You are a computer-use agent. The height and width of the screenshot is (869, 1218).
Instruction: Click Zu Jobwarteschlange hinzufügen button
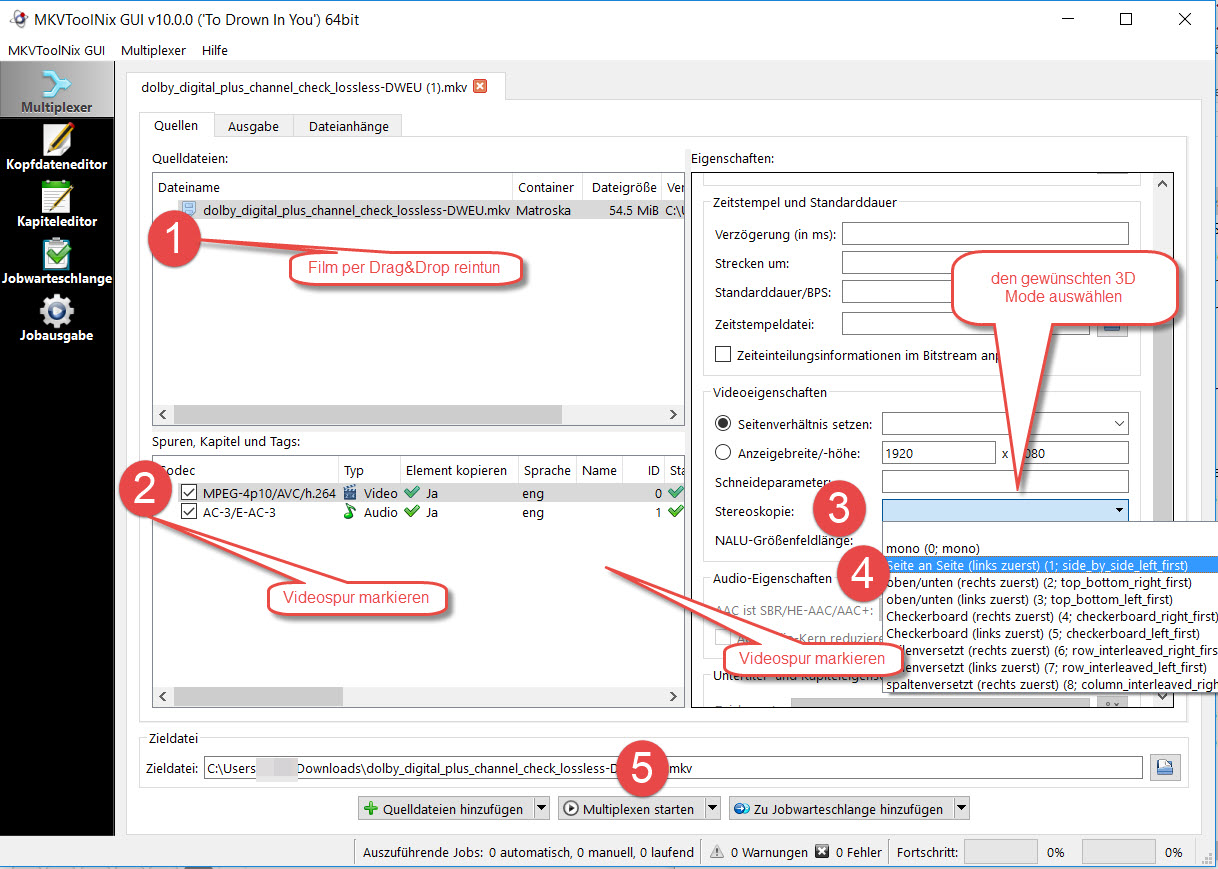841,809
